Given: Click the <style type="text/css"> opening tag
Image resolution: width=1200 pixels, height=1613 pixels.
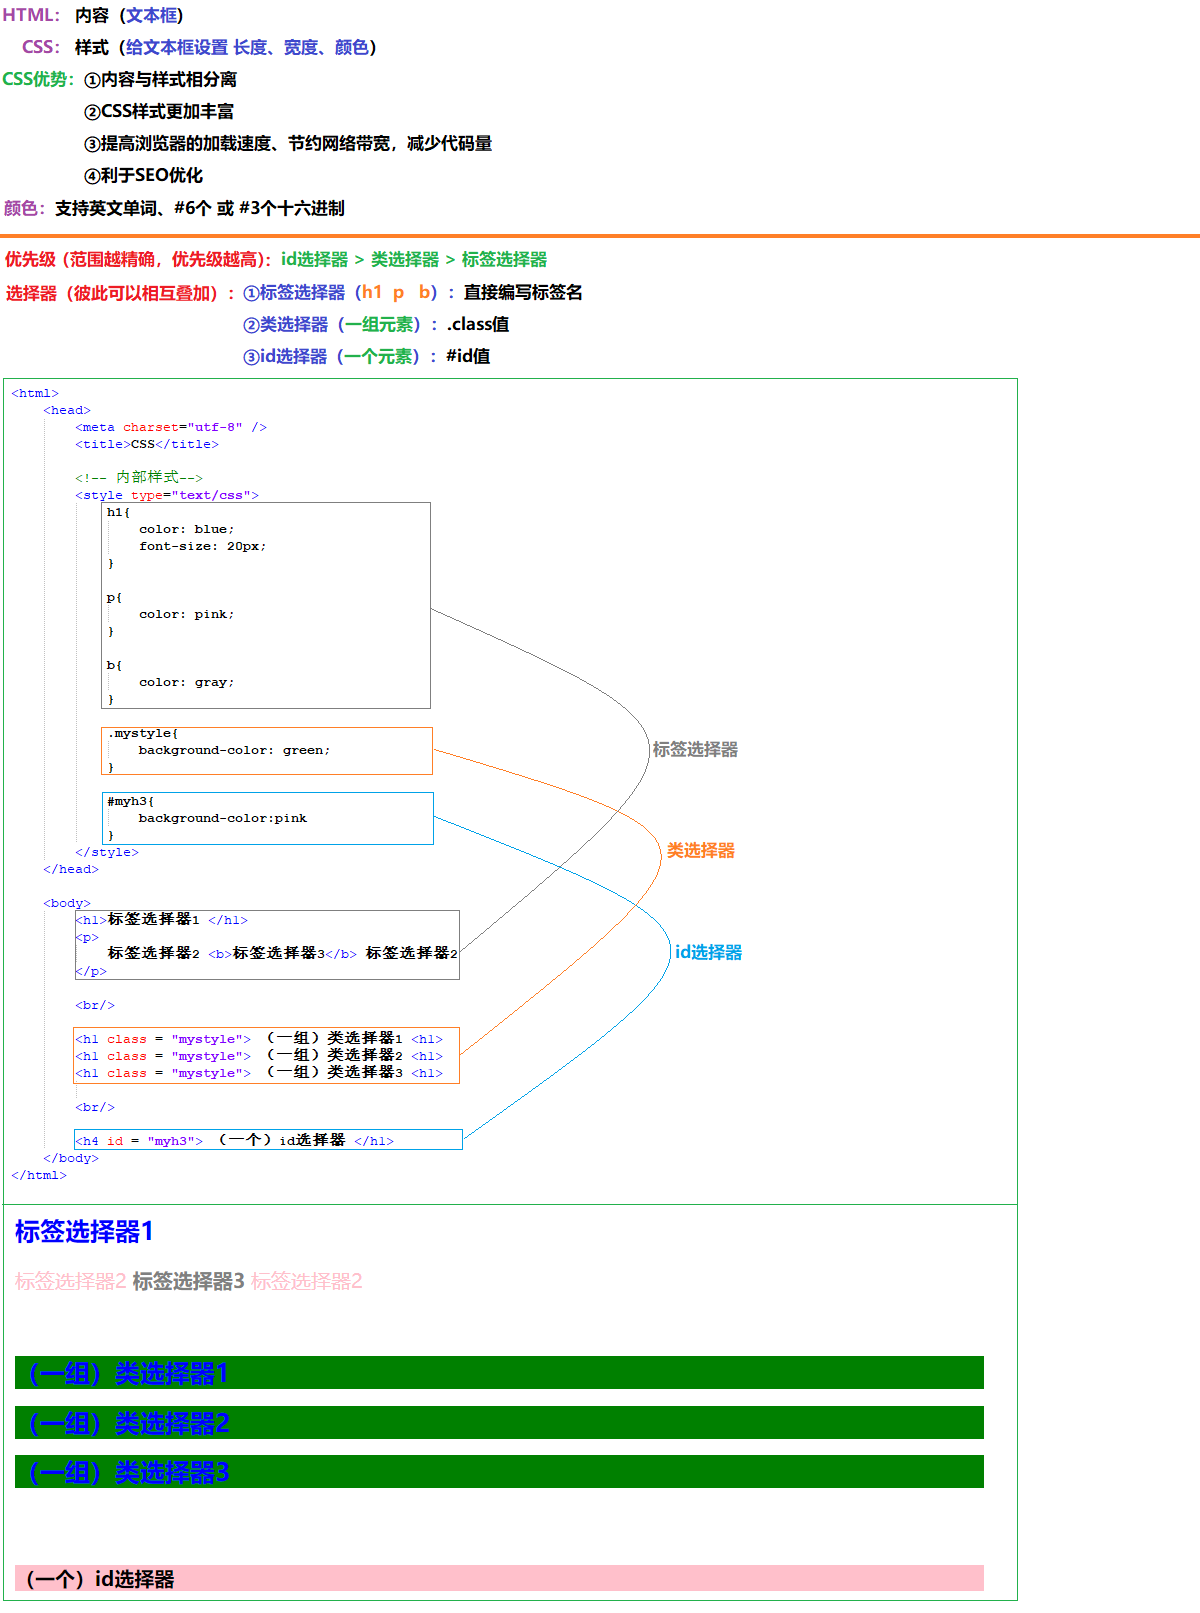Looking at the screenshot, I should (x=166, y=496).
